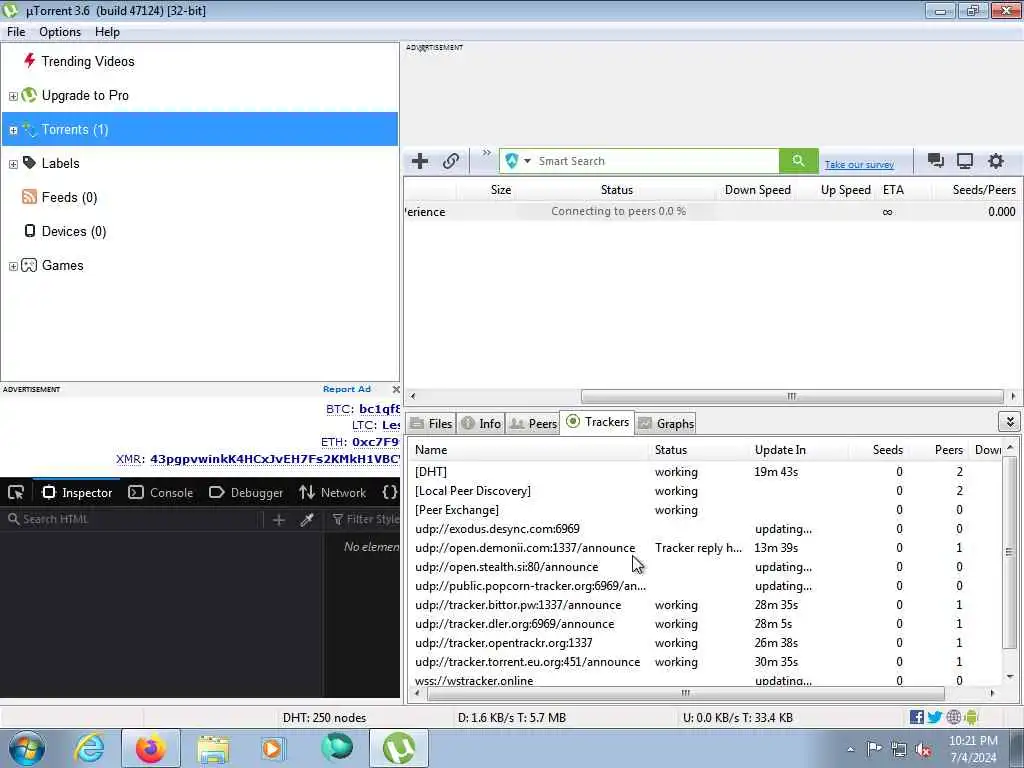Image resolution: width=1024 pixels, height=768 pixels.
Task: Open the Console devtools tab
Action: (x=161, y=493)
